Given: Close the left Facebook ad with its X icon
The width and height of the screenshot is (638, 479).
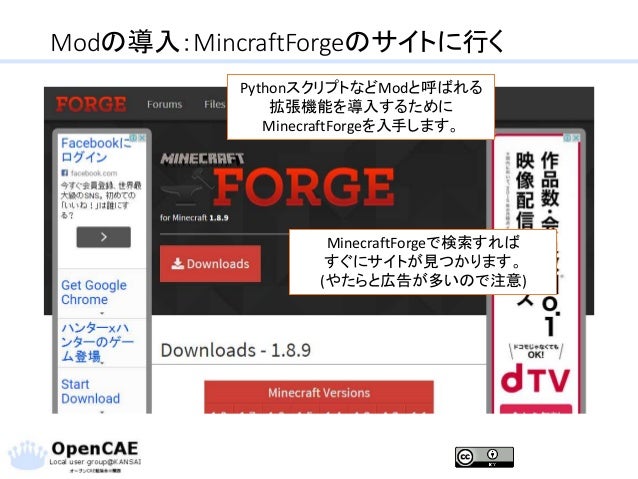Looking at the screenshot, I should point(142,138).
